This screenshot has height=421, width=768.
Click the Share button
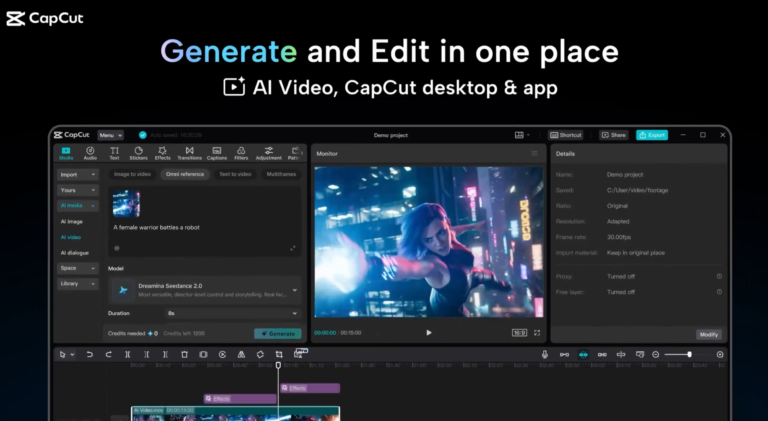click(614, 135)
